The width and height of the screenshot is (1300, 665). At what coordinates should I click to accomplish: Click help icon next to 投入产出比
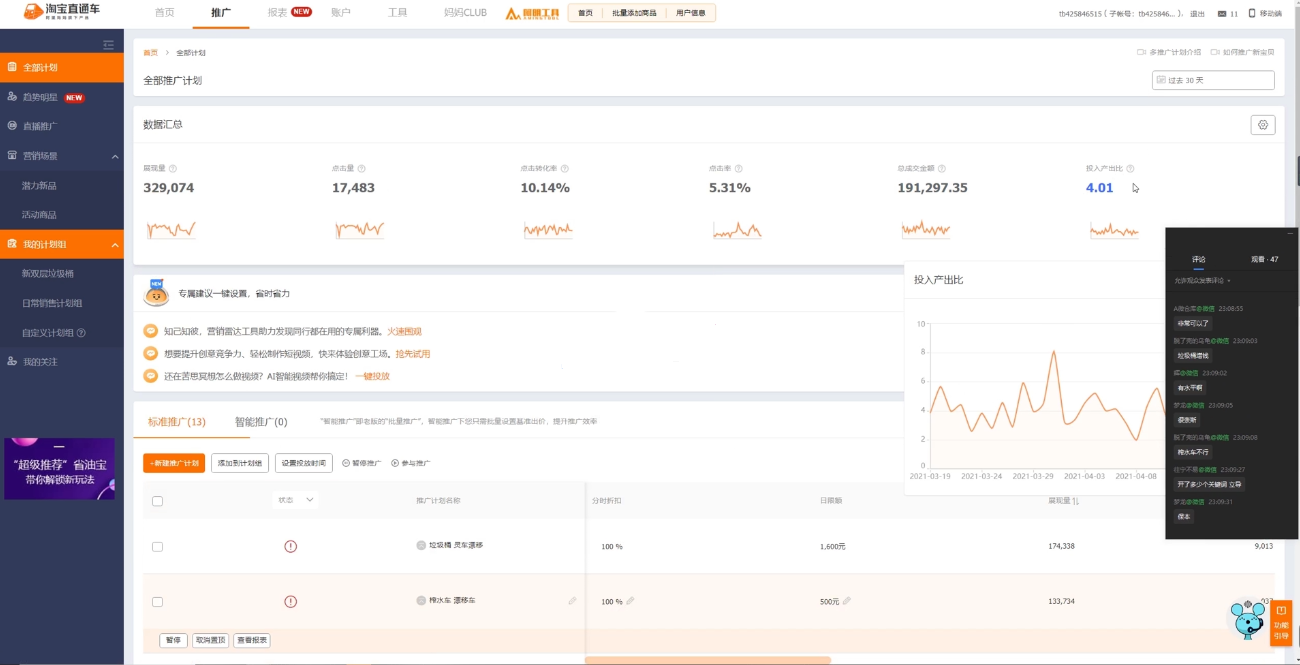click(1130, 169)
